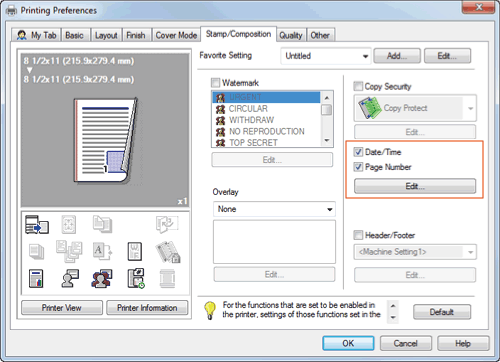This screenshot has height=362, width=500.
Task: Open the Copy Protect dropdown
Action: pos(415,108)
